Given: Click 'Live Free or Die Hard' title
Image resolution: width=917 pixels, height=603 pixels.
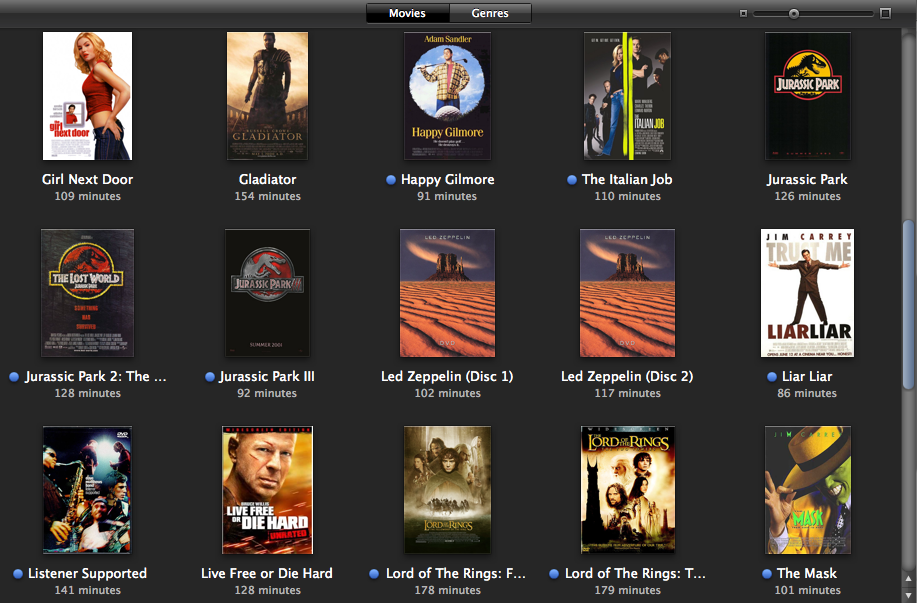Looking at the screenshot, I should click(x=267, y=574).
